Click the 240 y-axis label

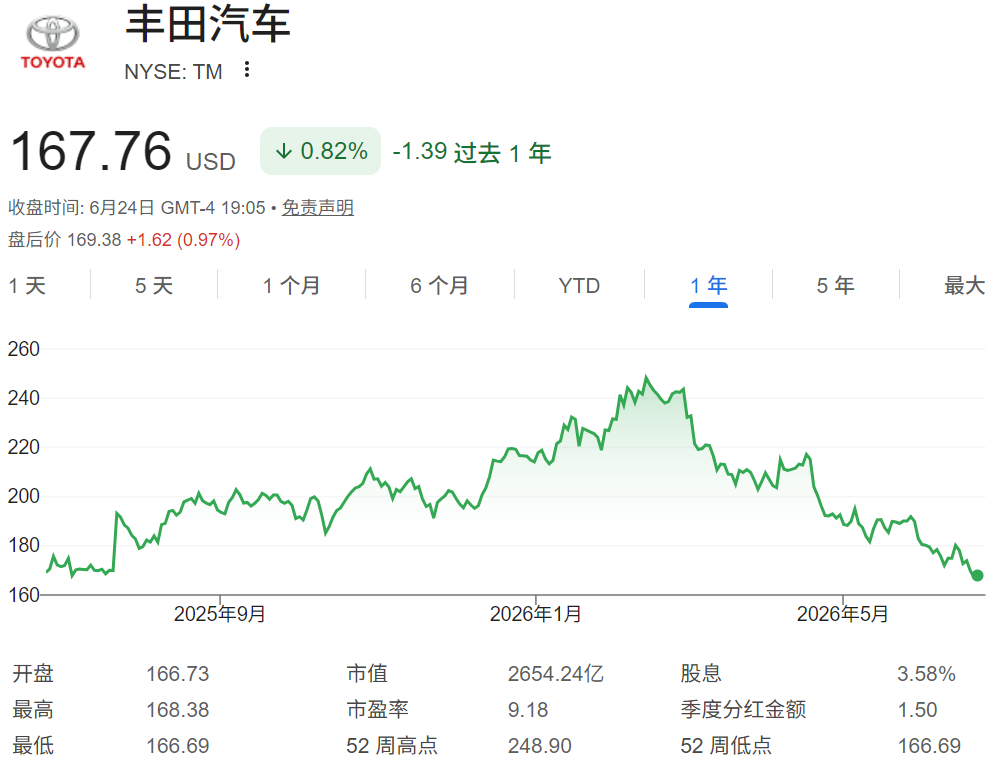coord(24,398)
